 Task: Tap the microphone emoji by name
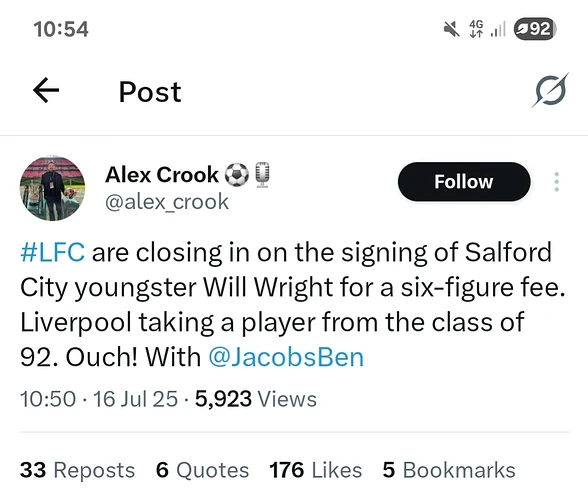click(x=262, y=175)
